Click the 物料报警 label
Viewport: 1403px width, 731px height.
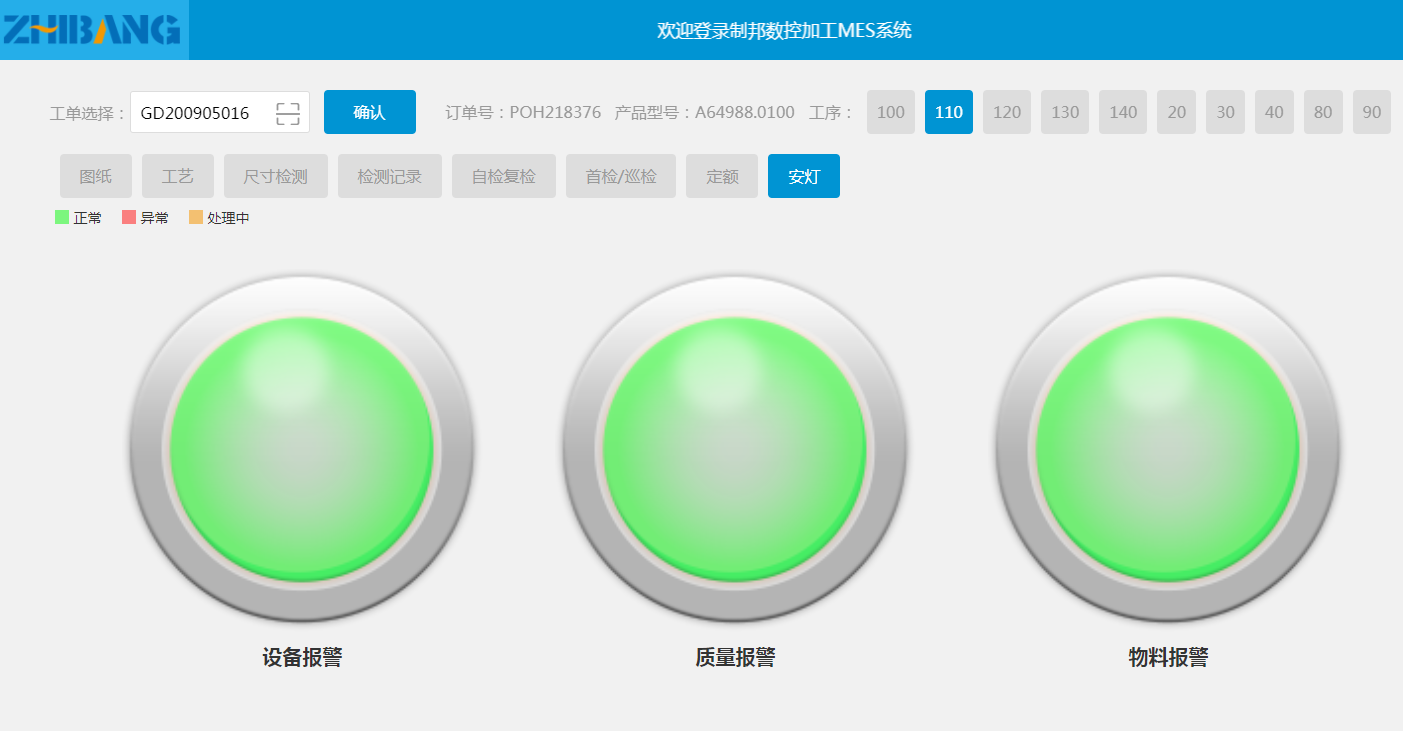[x=1168, y=657]
